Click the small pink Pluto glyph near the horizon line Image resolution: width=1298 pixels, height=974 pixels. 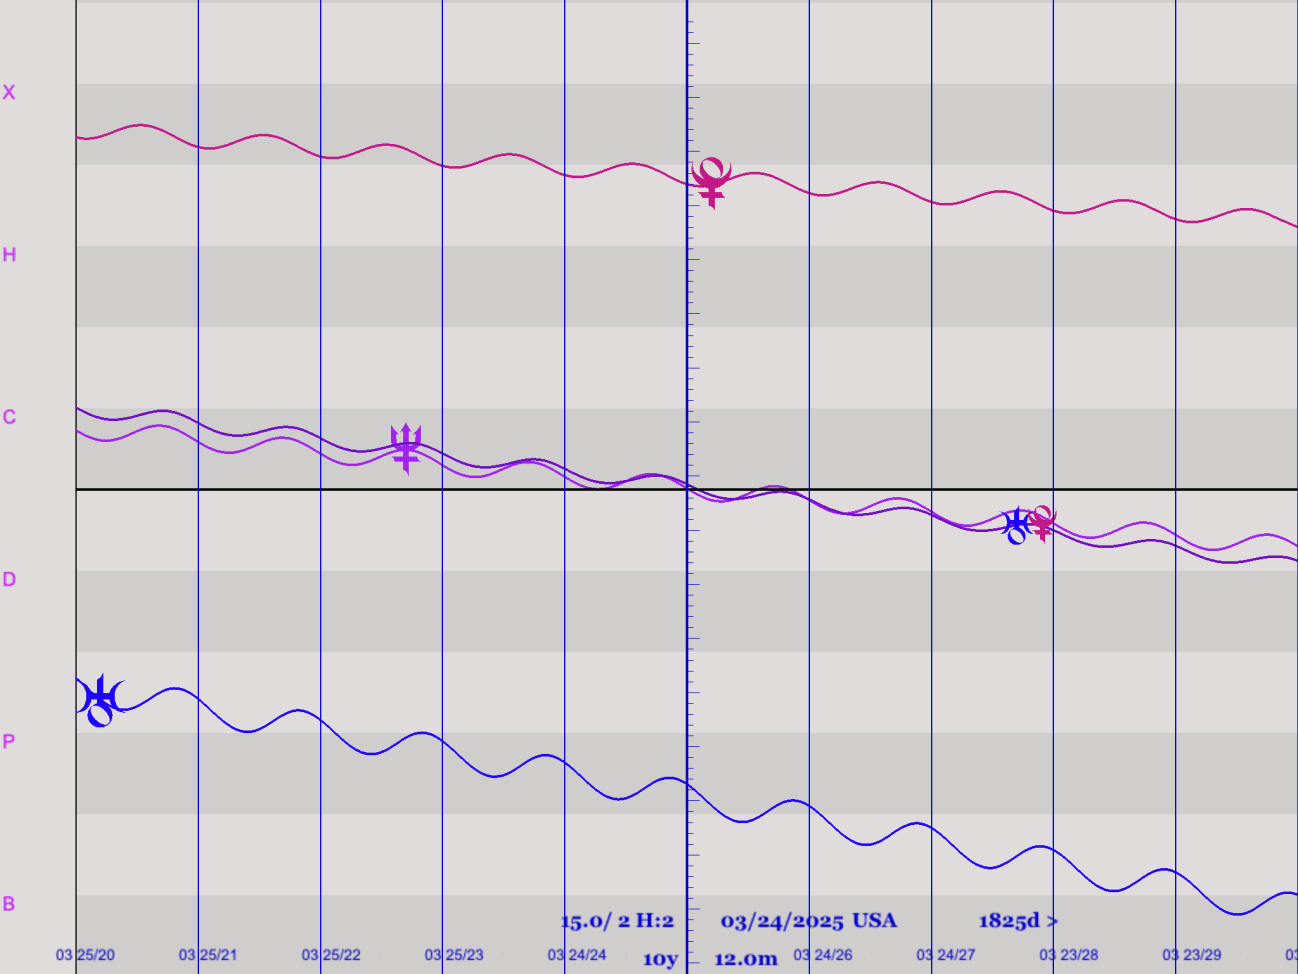pos(1043,521)
